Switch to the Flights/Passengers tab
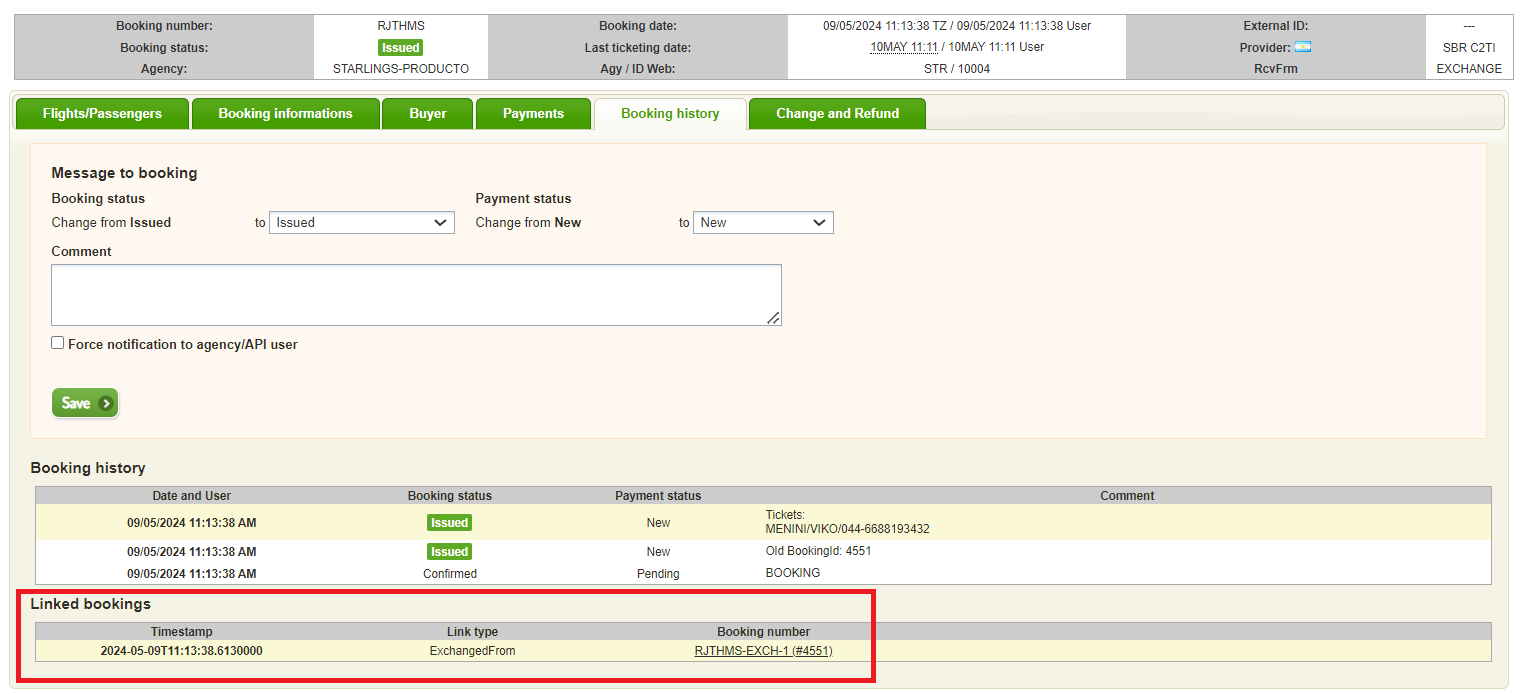The height and width of the screenshot is (694, 1522). point(102,114)
